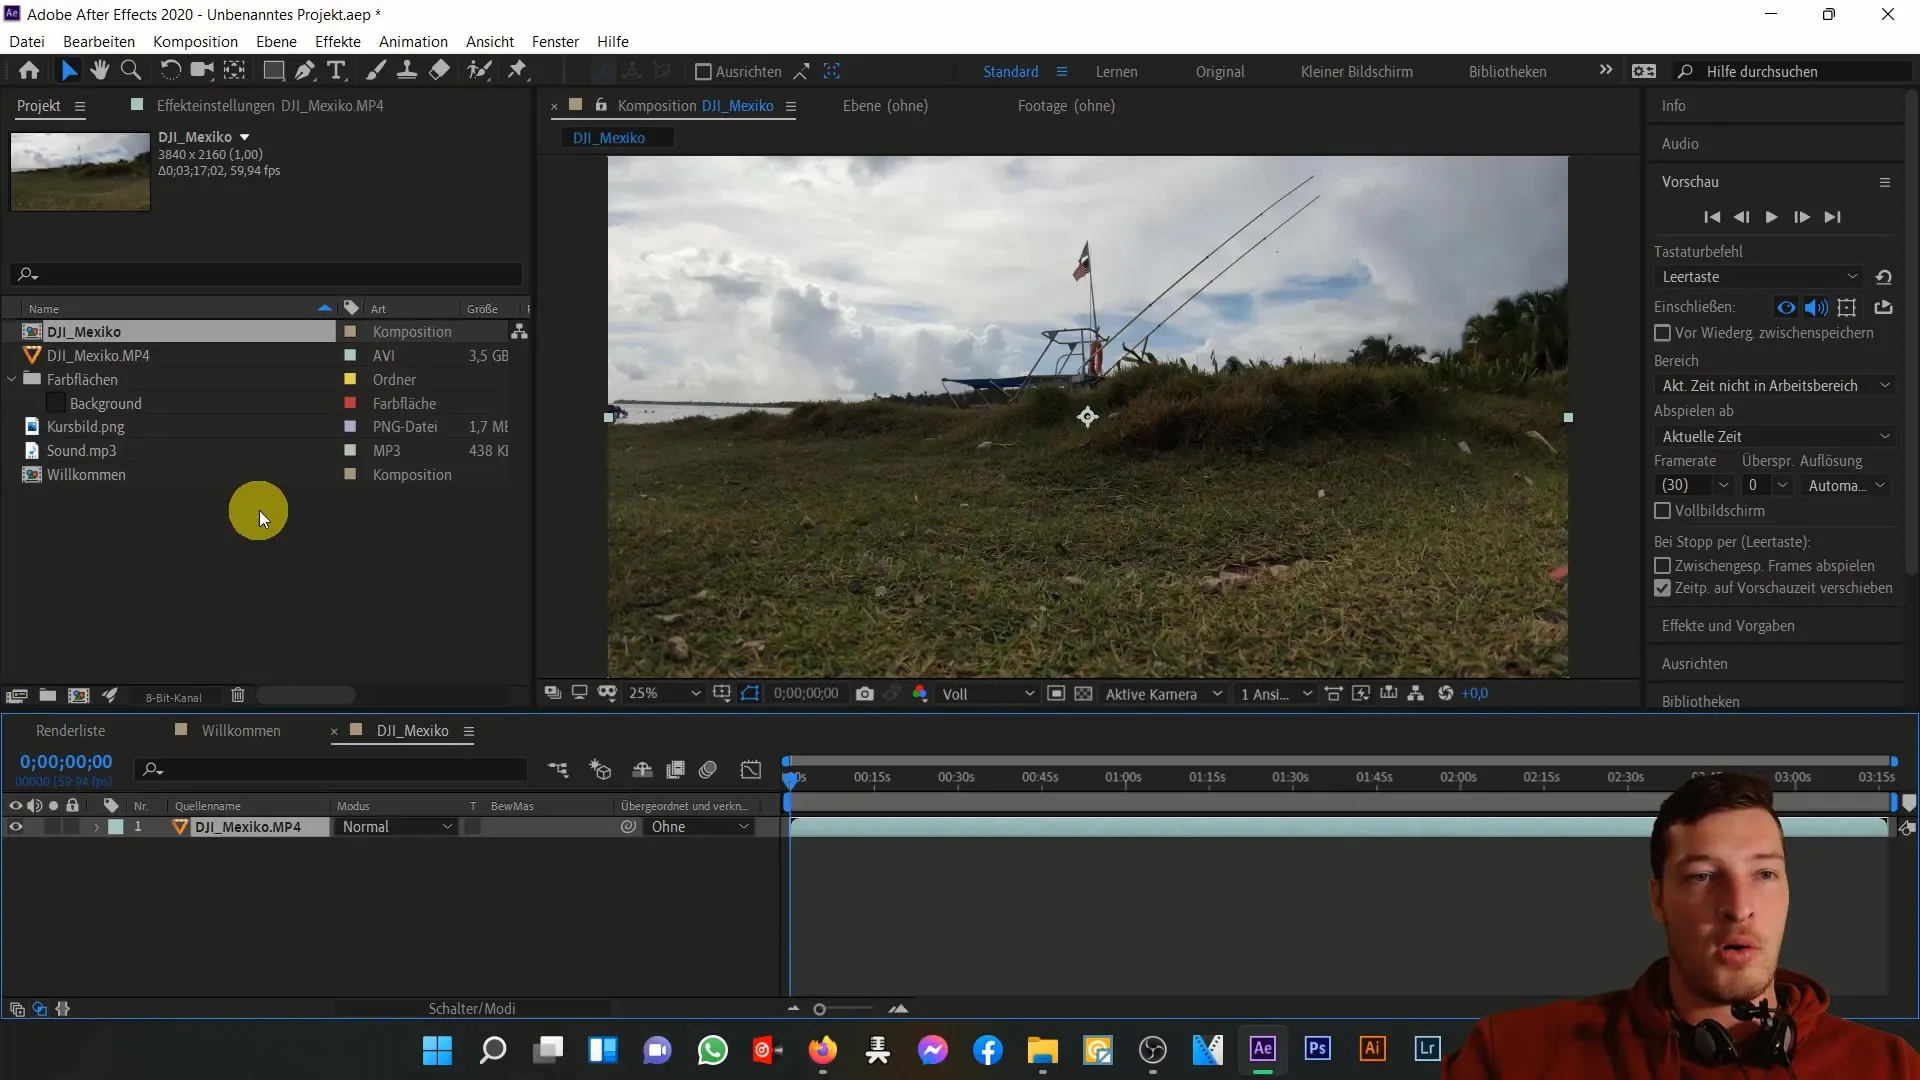
Task: Select the Hand tool
Action: 99,71
